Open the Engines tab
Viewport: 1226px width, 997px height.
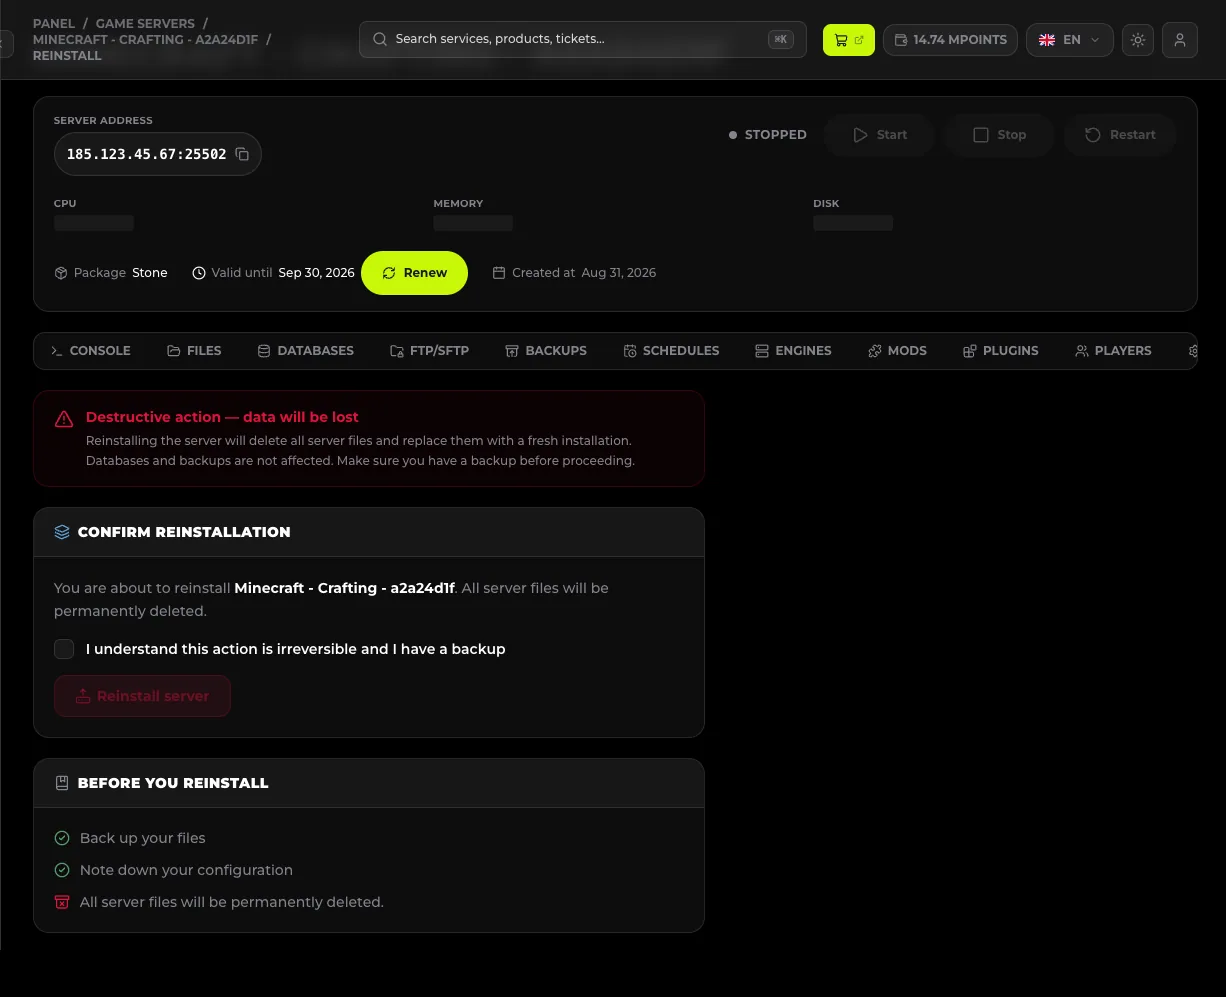coord(793,351)
